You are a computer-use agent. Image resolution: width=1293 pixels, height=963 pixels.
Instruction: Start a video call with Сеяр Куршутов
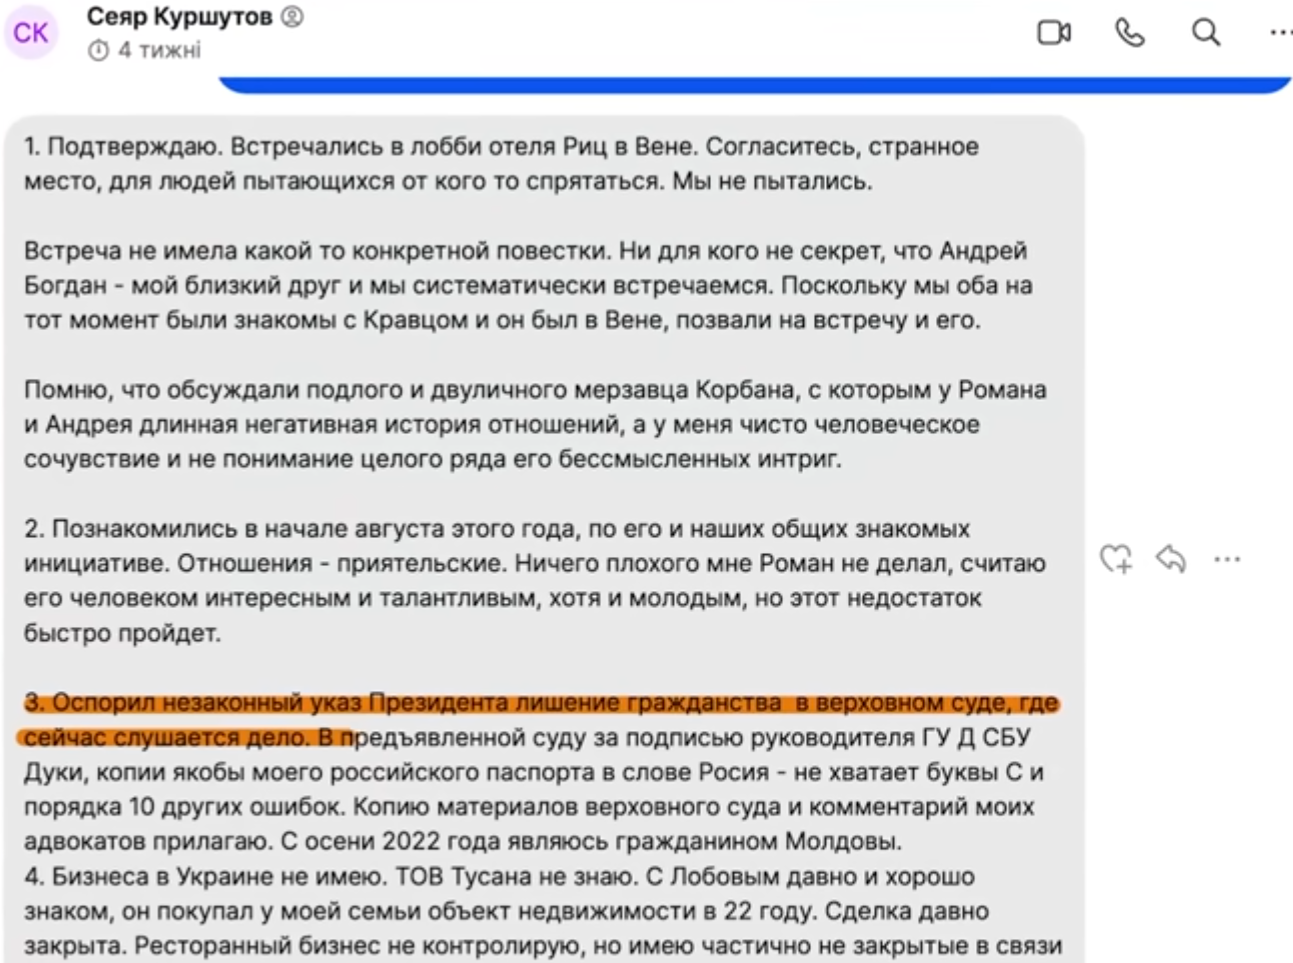pyautogui.click(x=1054, y=33)
